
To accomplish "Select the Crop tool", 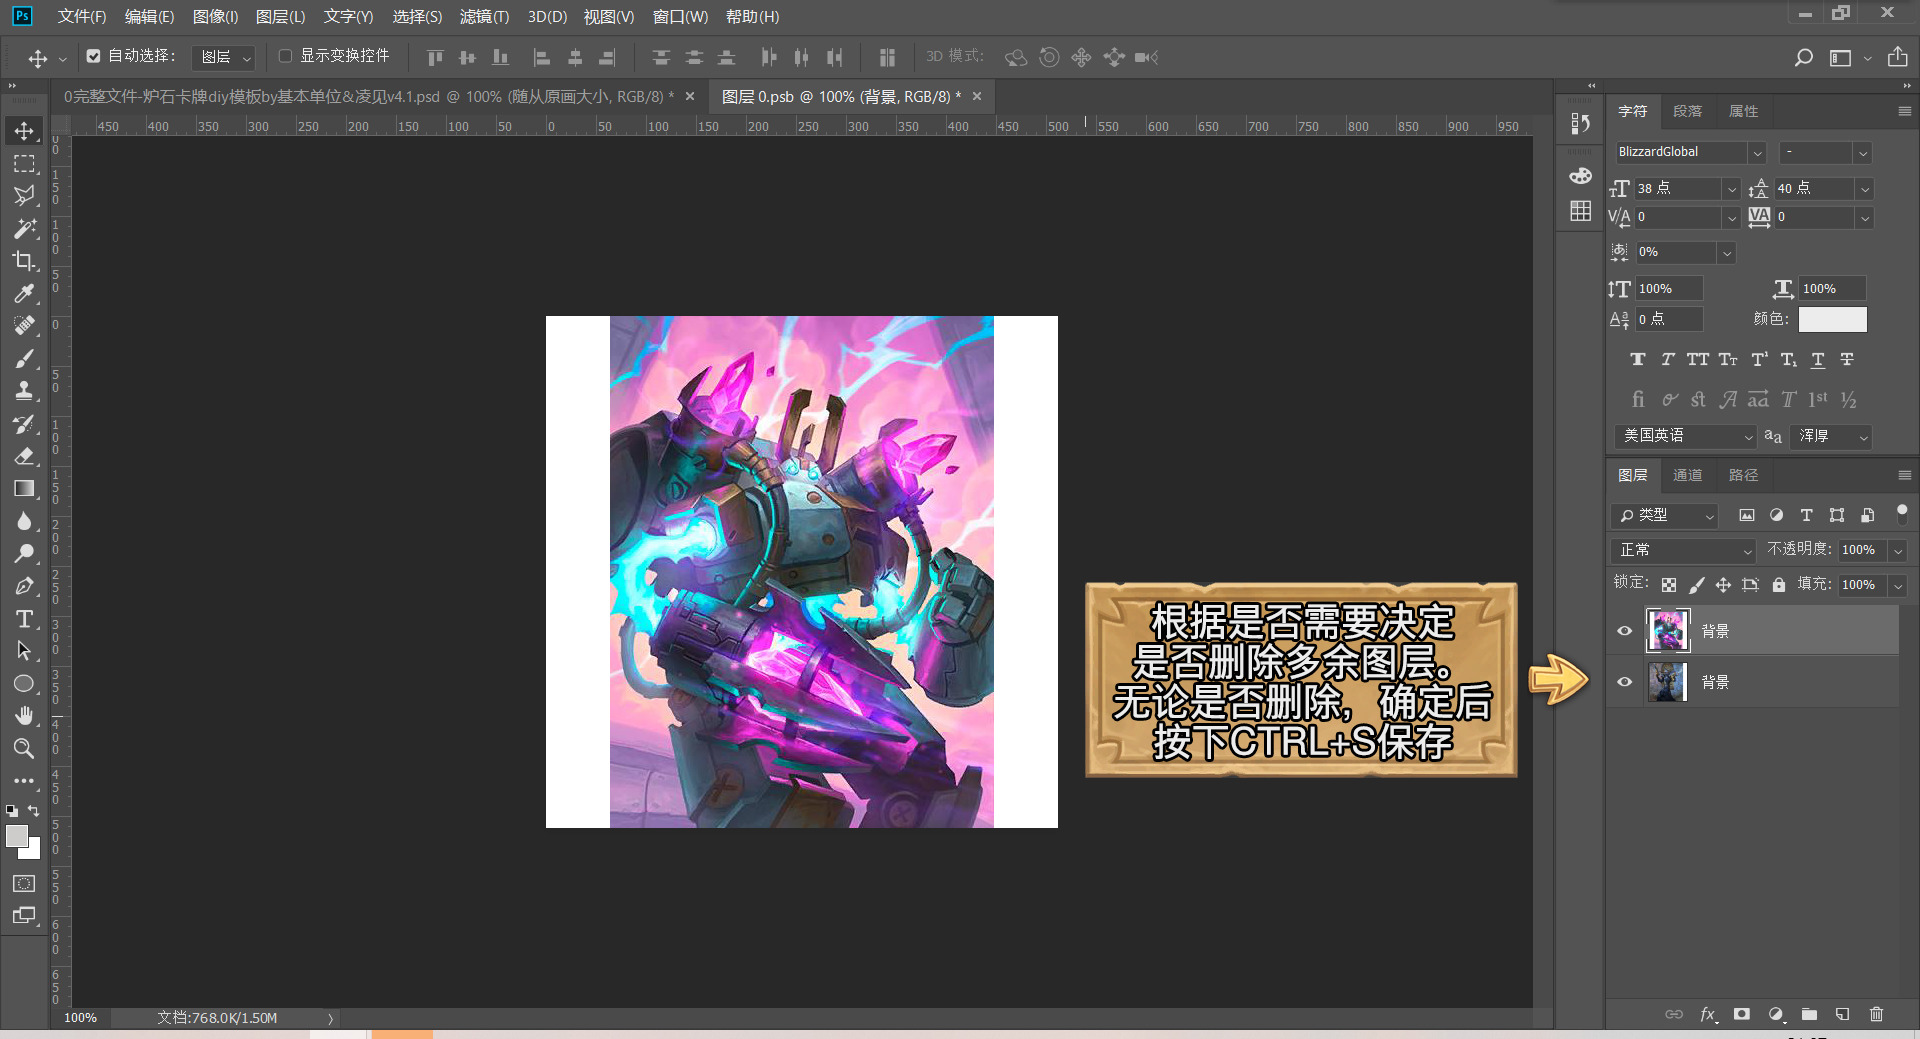I will 24,261.
